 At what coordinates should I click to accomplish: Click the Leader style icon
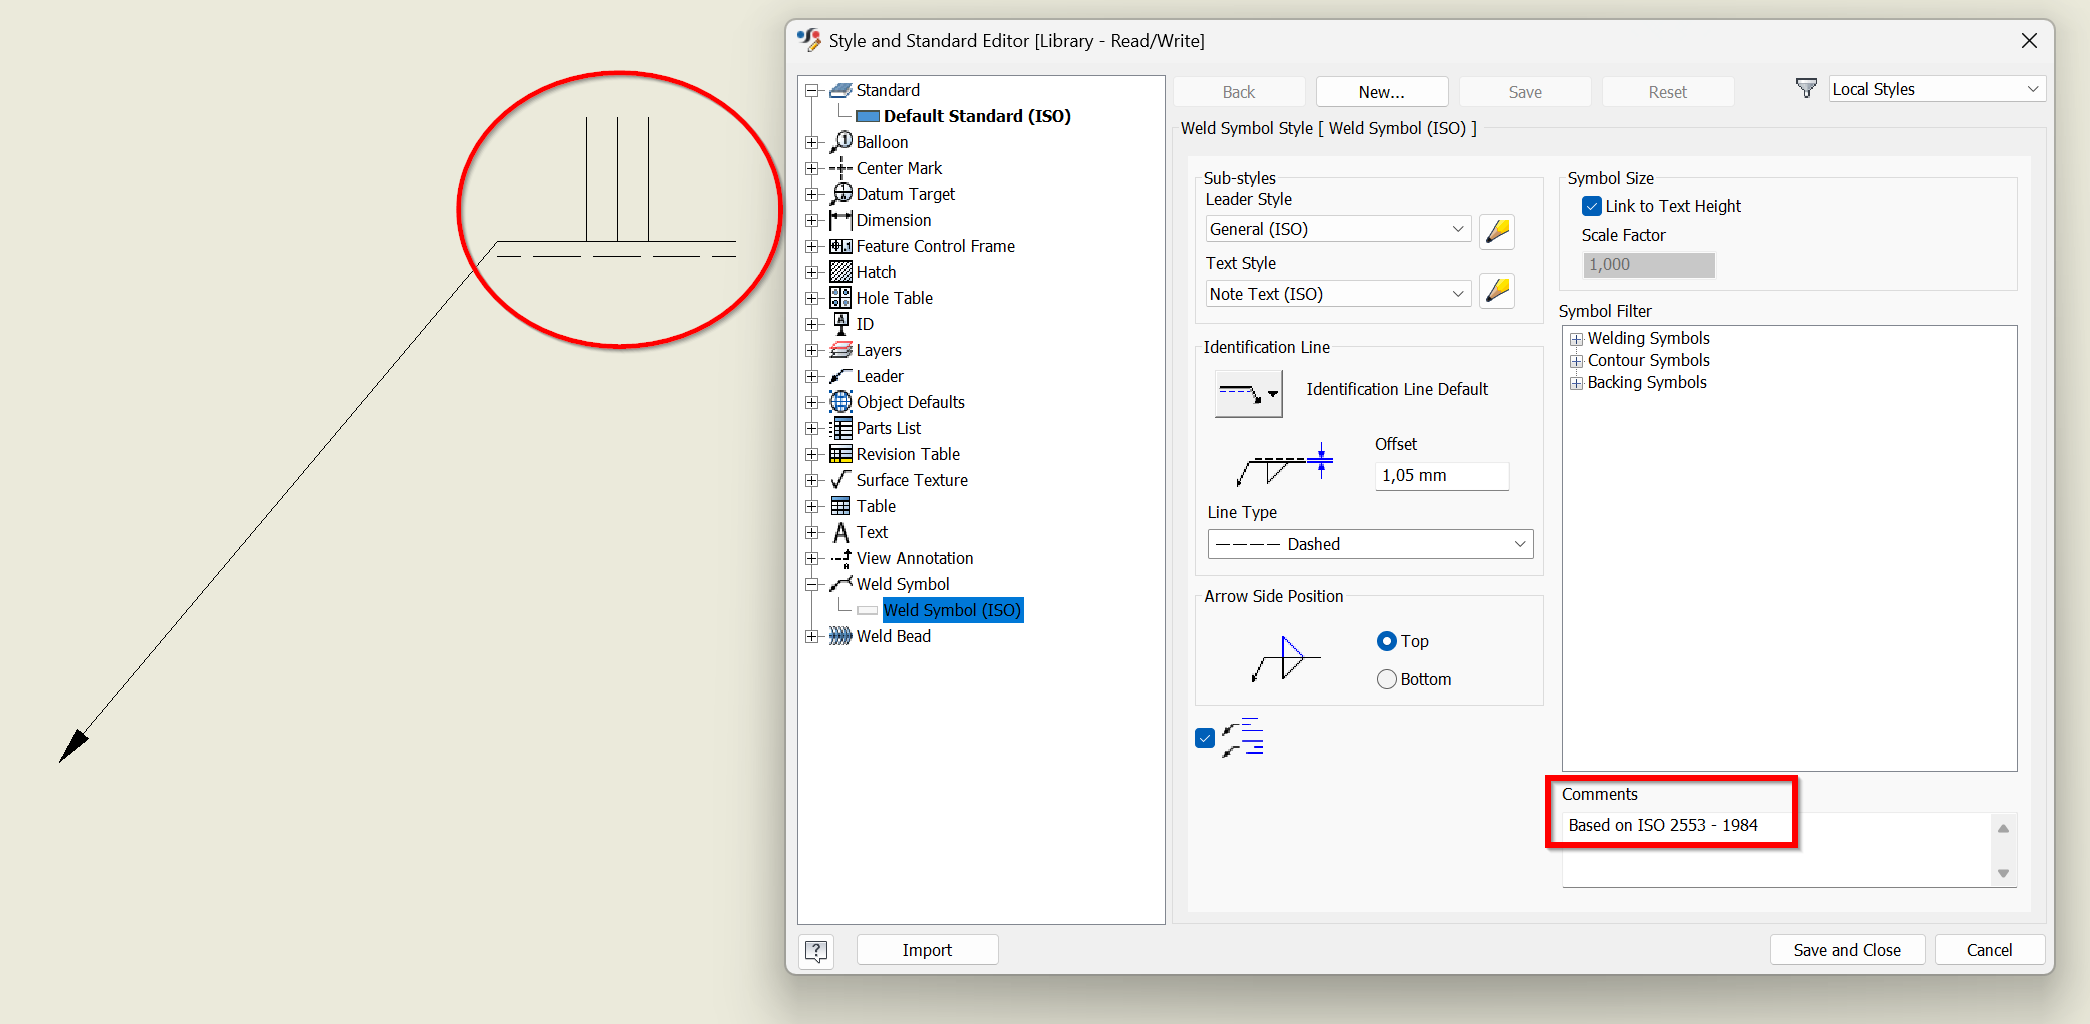point(841,376)
